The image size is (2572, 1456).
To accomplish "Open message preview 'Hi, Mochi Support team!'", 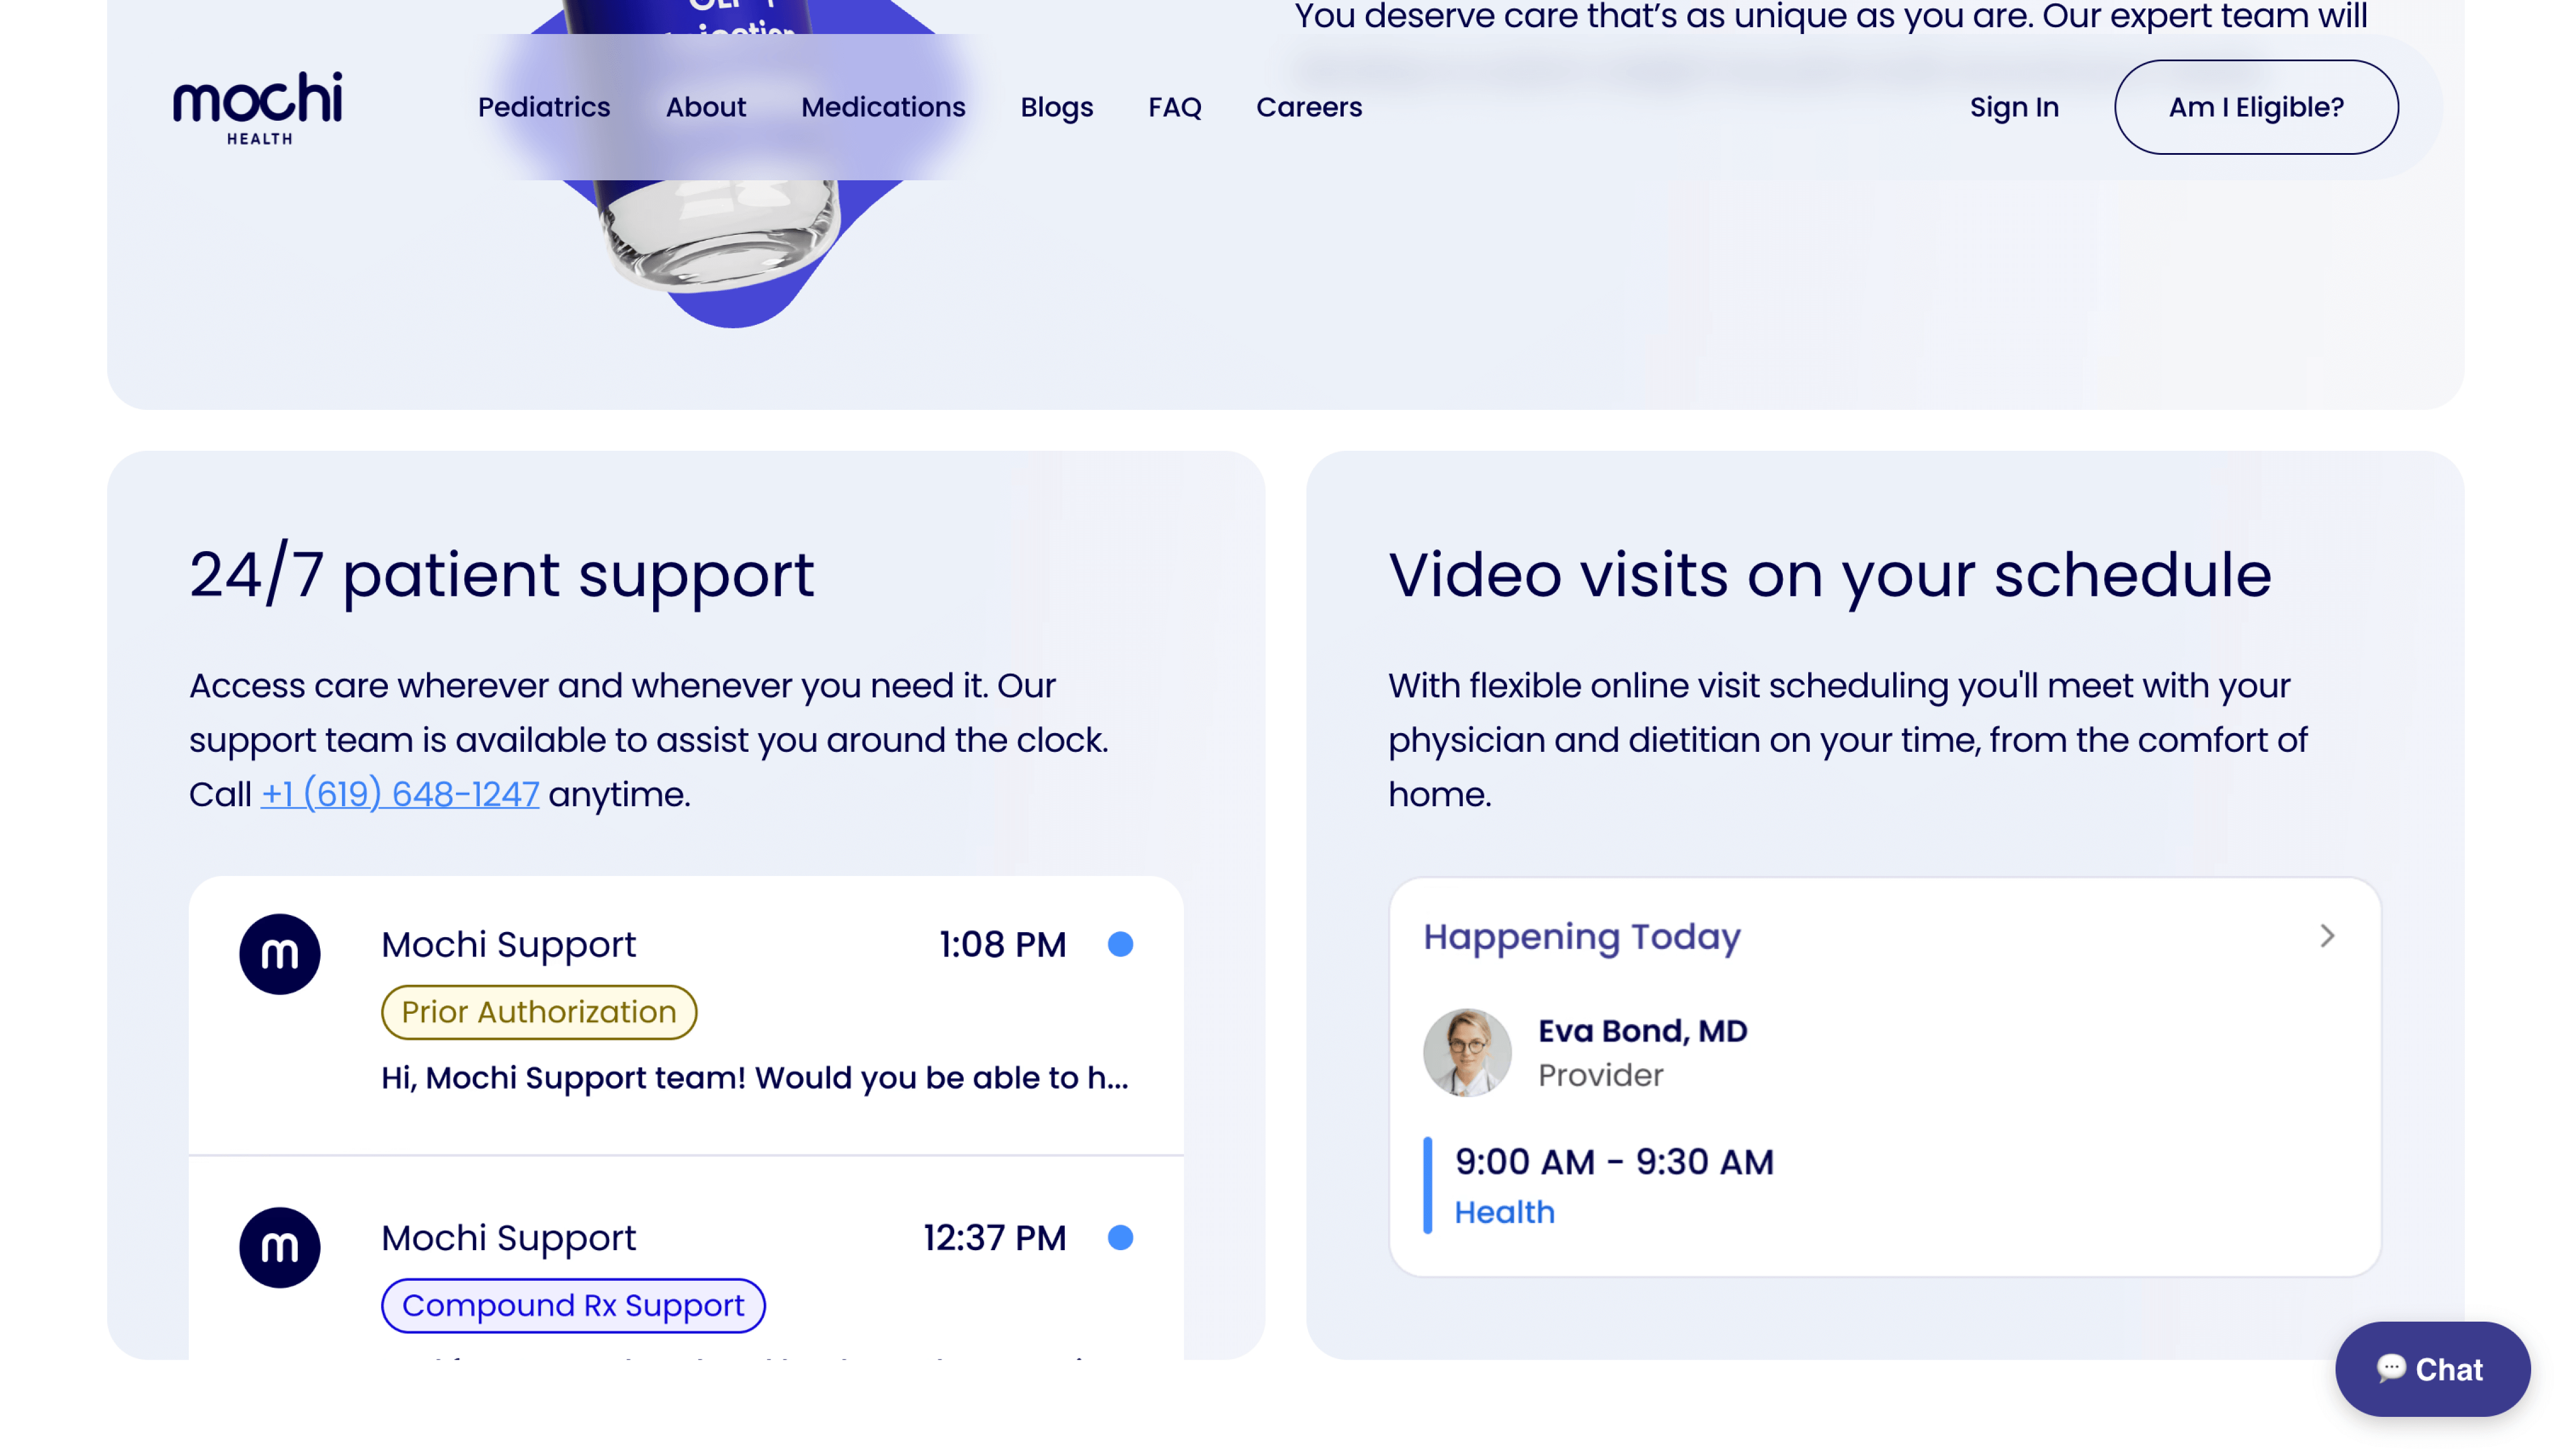I will [755, 1078].
